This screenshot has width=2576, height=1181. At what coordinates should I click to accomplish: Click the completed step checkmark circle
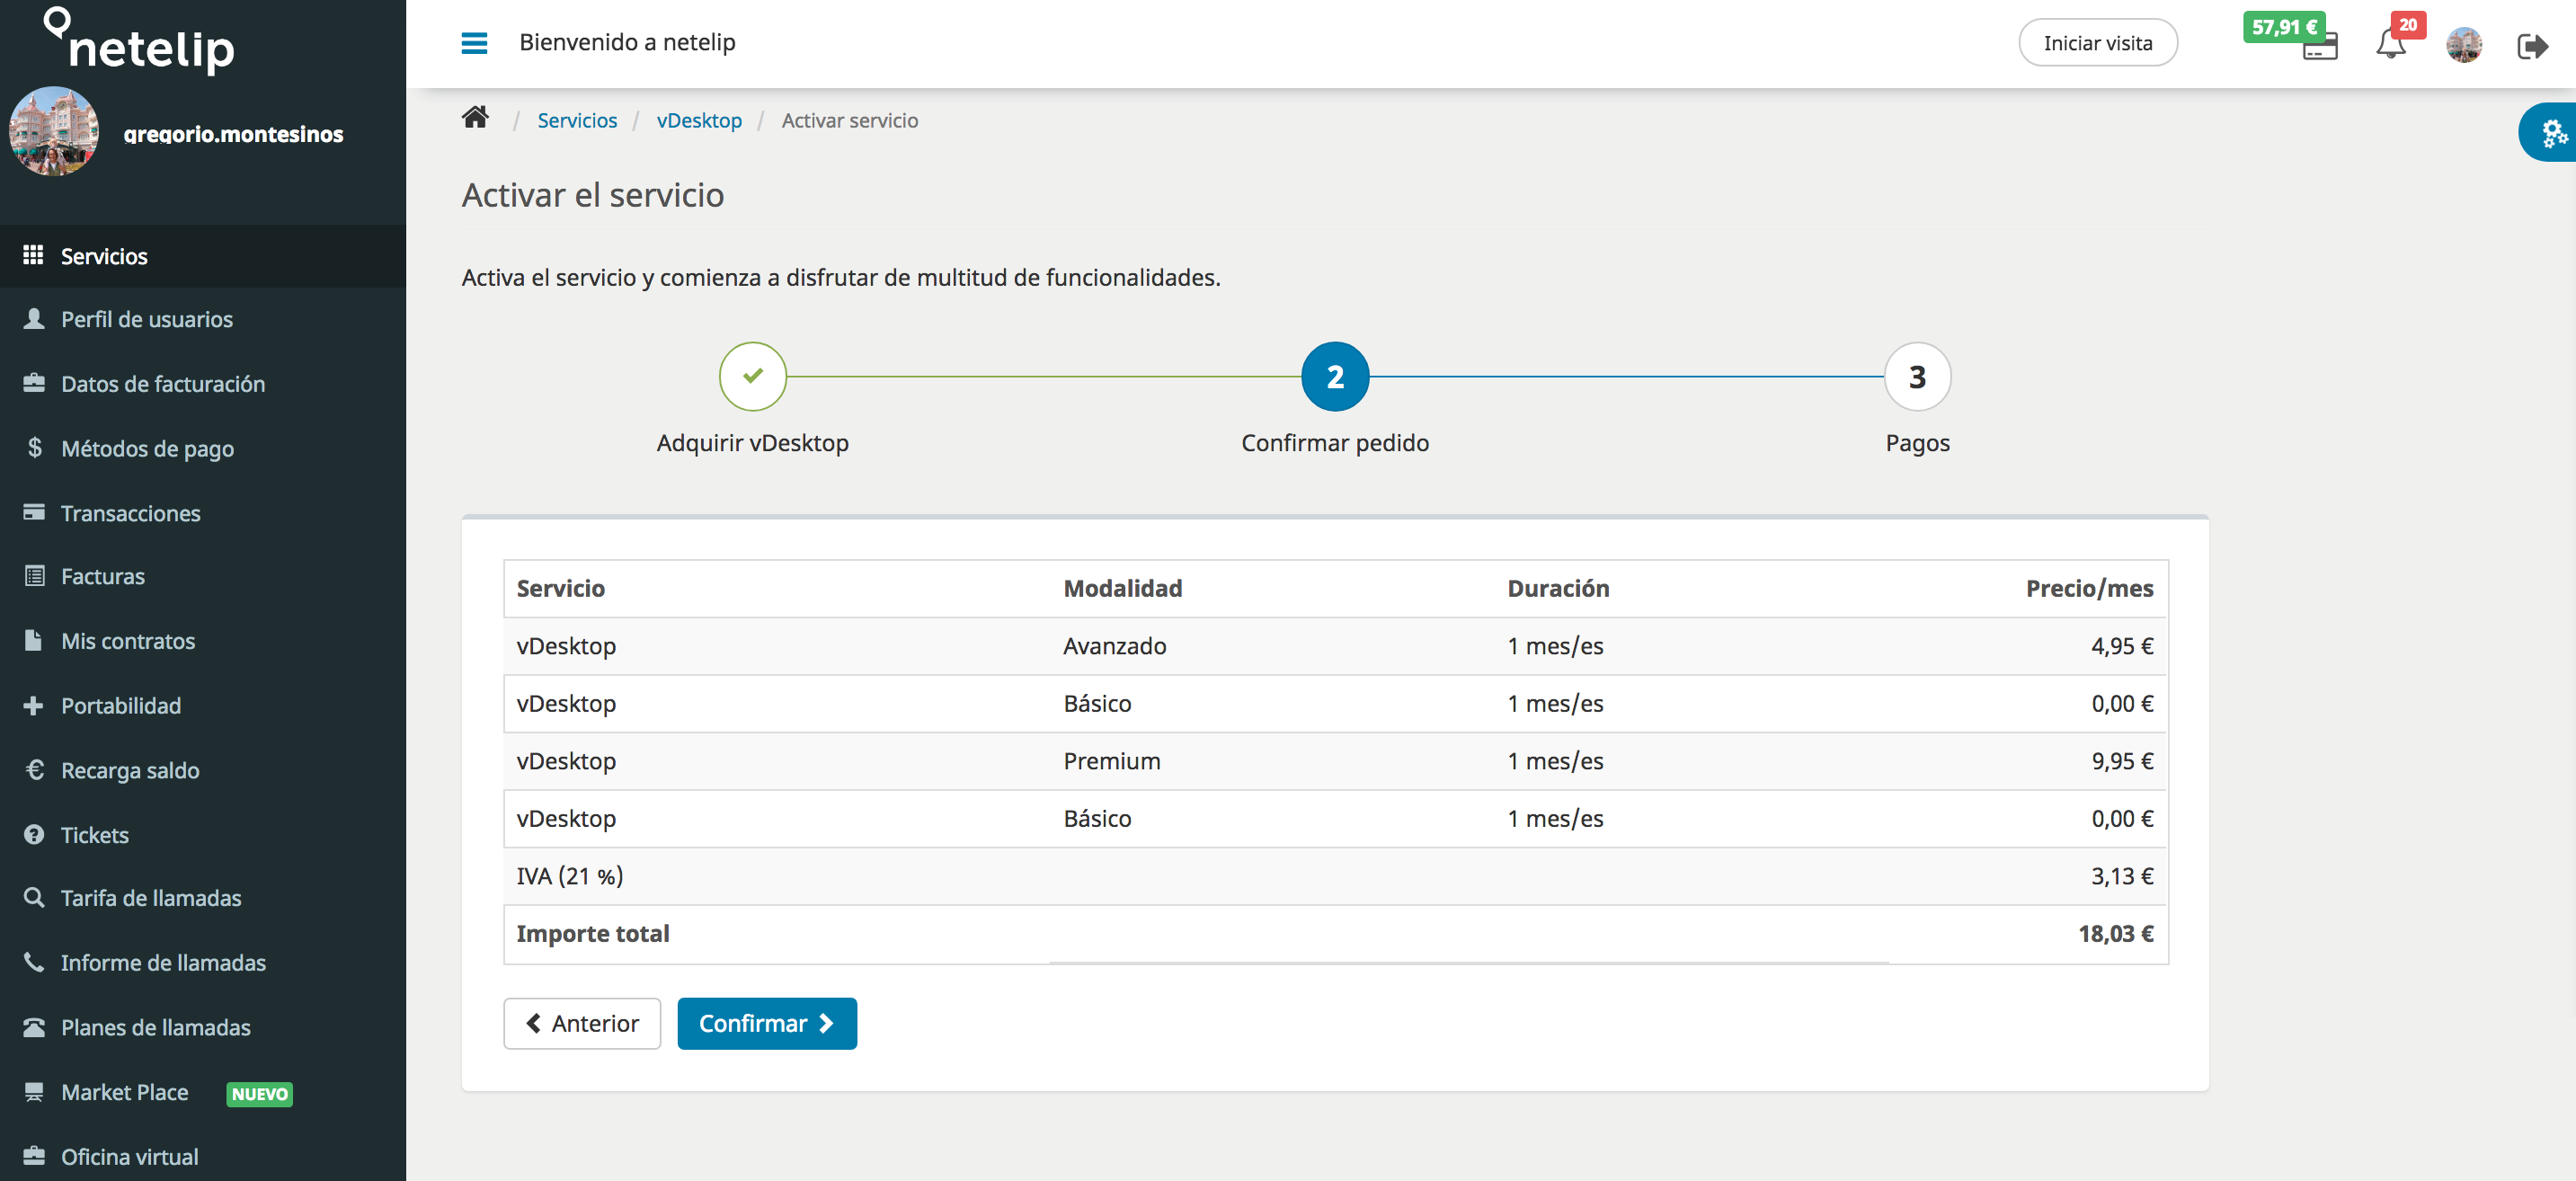click(752, 376)
